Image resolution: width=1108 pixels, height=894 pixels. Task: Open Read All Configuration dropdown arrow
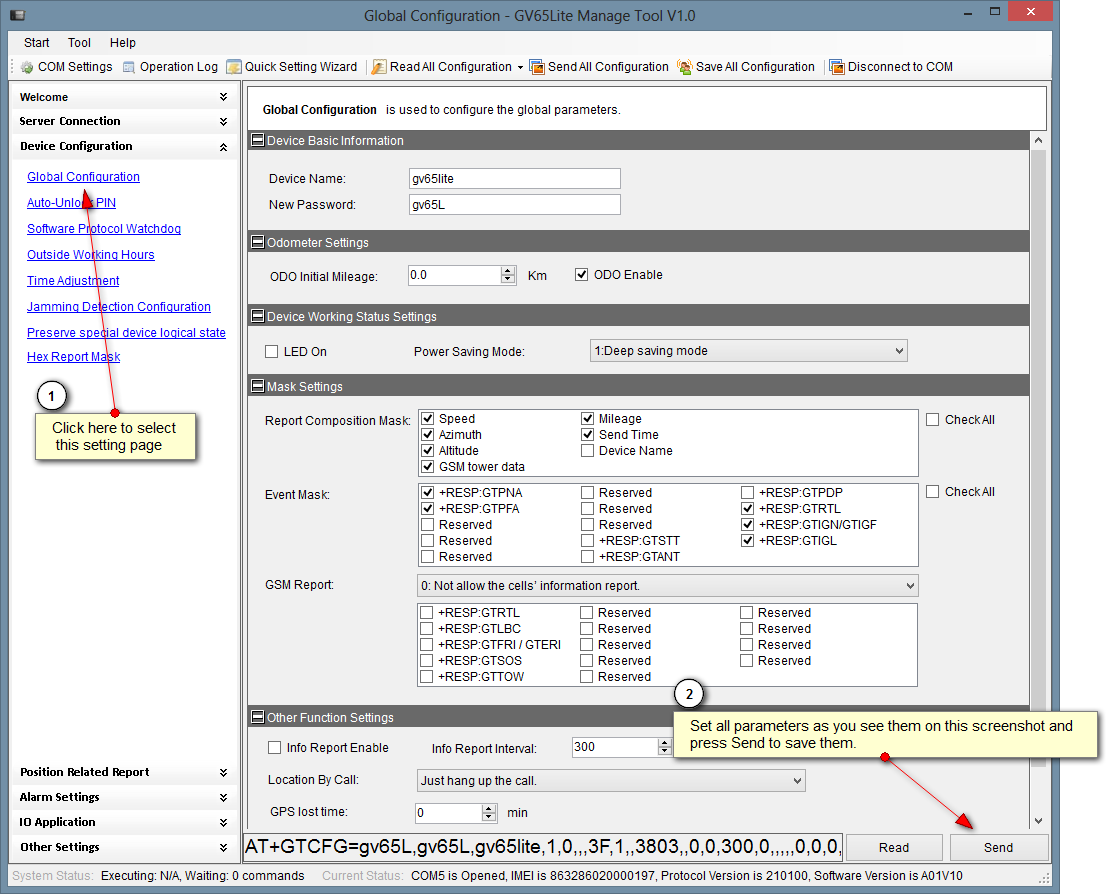(x=520, y=67)
